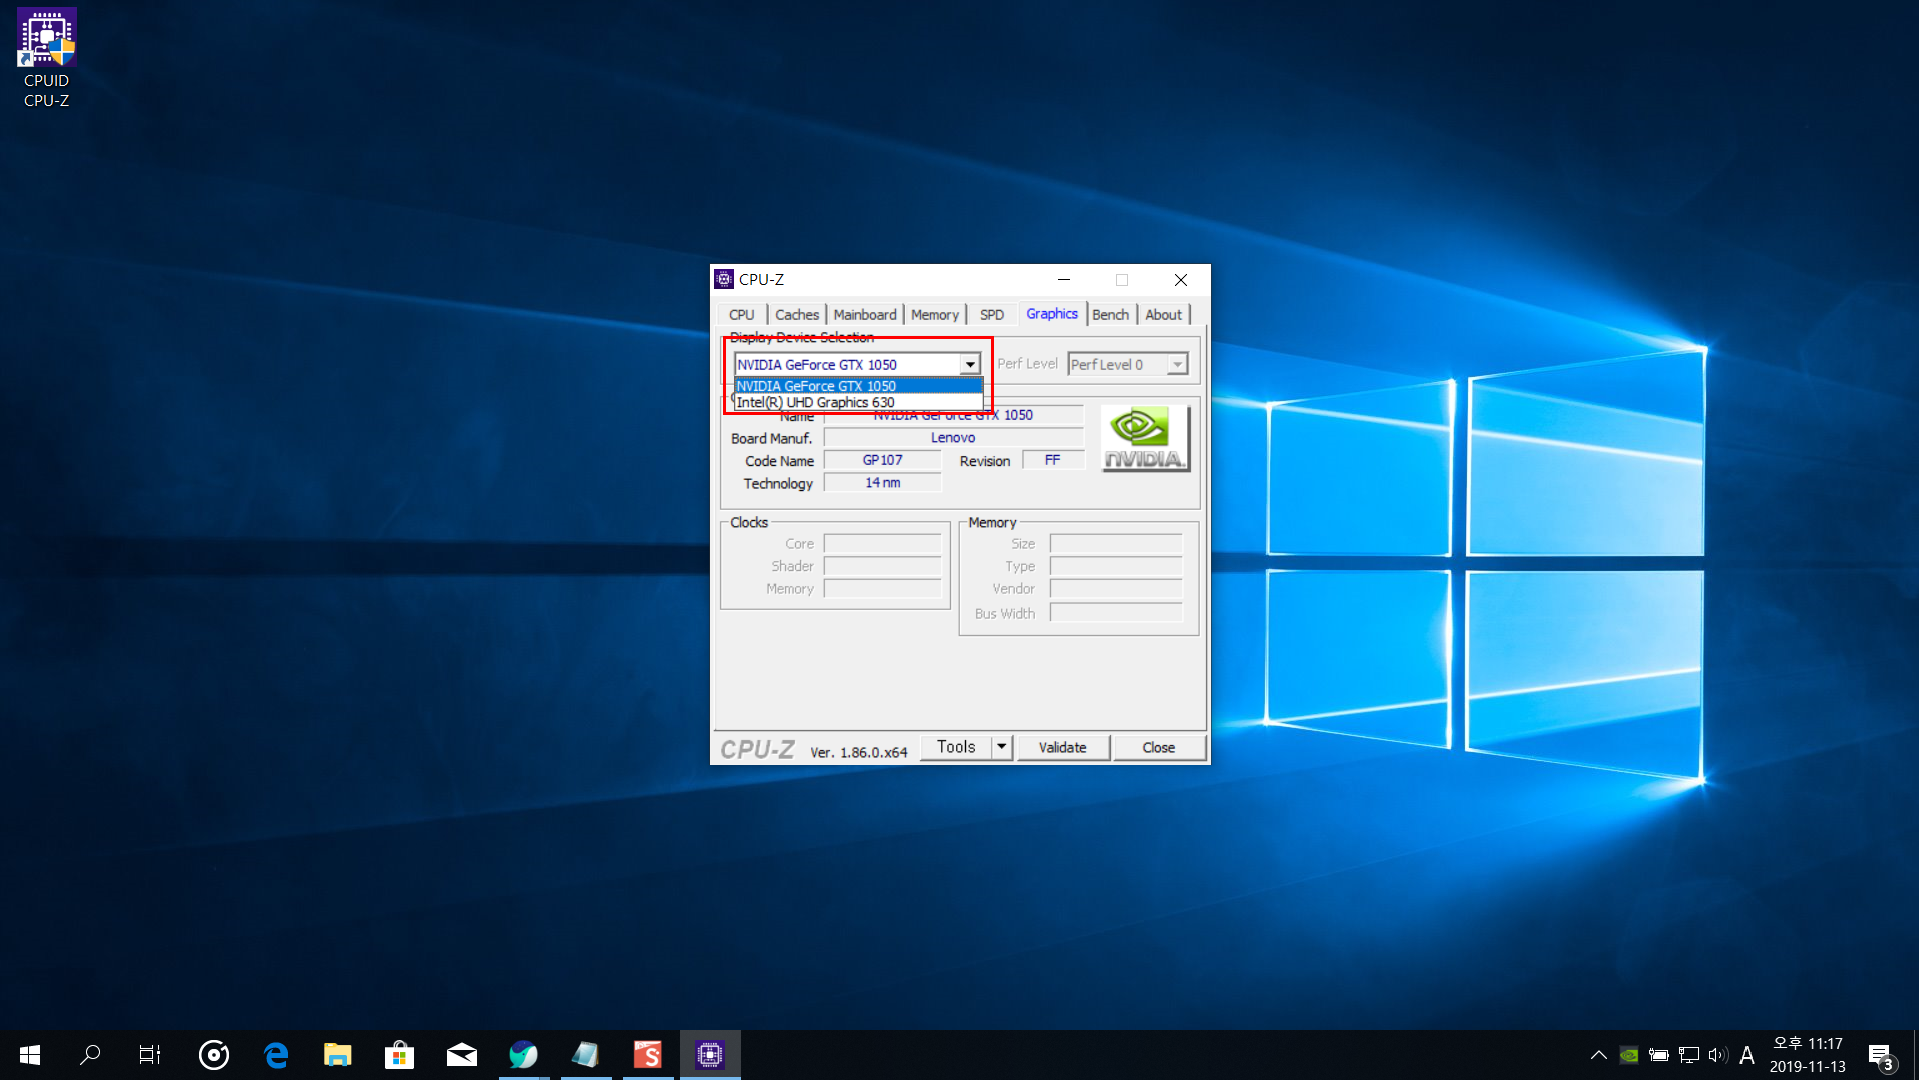
Task: Switch to the Caches tab
Action: pos(796,314)
